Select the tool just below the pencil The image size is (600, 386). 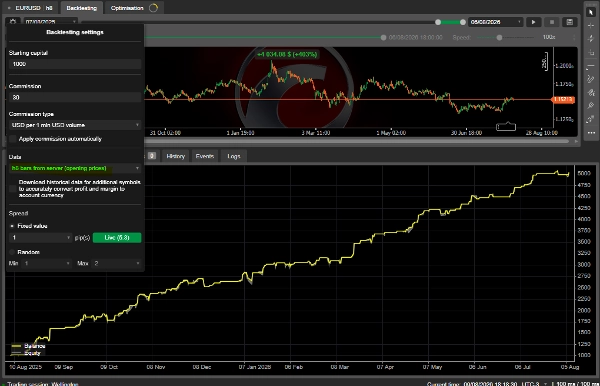click(x=591, y=93)
